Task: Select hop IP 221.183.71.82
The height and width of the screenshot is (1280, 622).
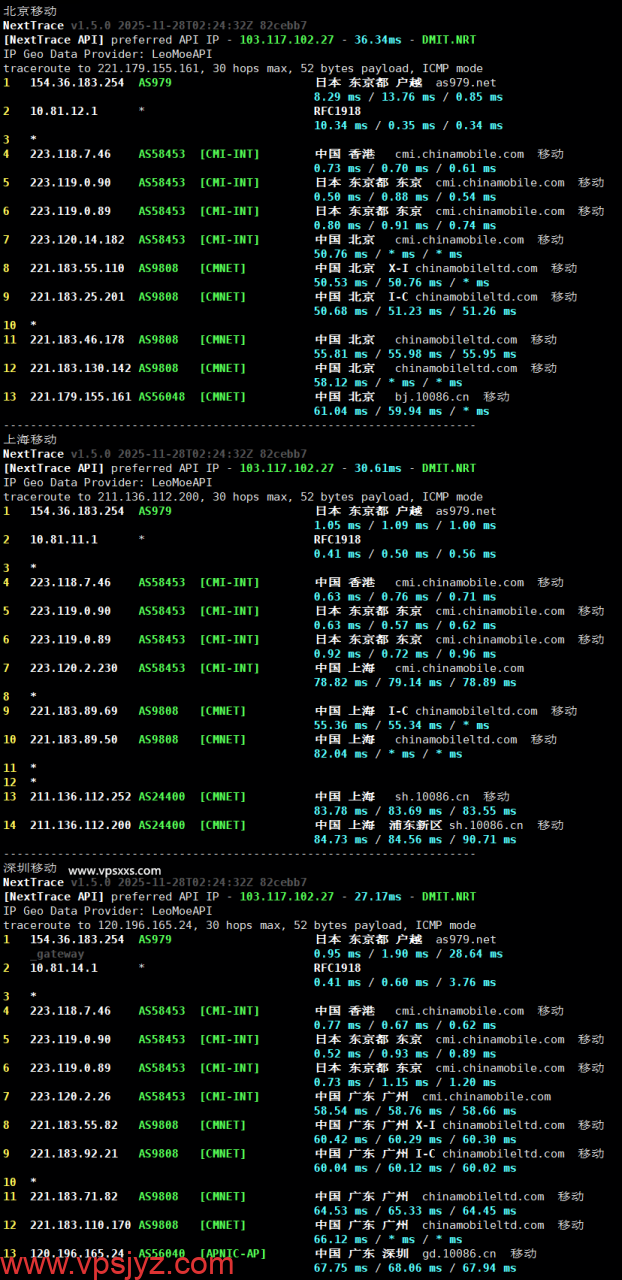Action: [74, 1197]
